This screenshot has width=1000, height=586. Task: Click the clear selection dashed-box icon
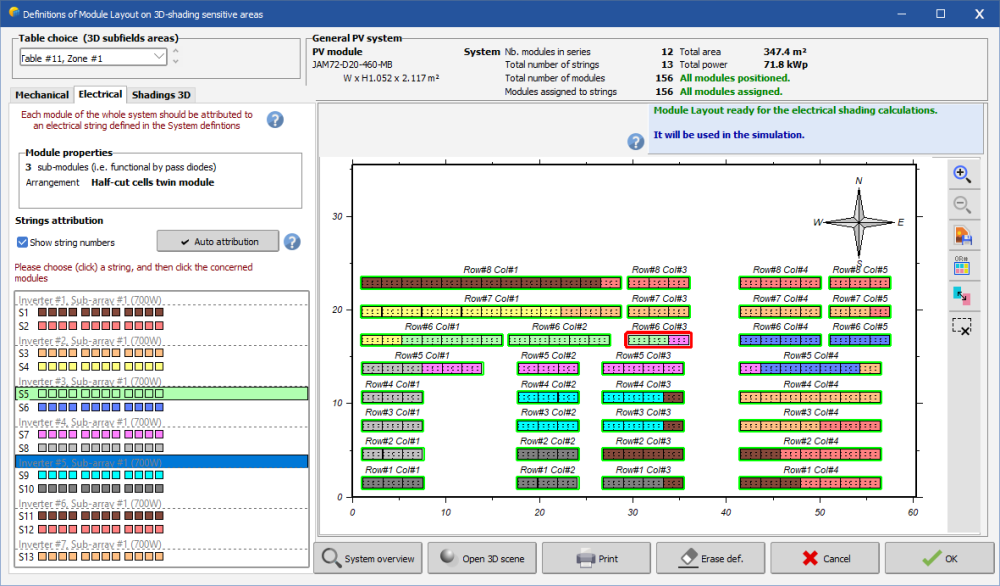tap(962, 327)
